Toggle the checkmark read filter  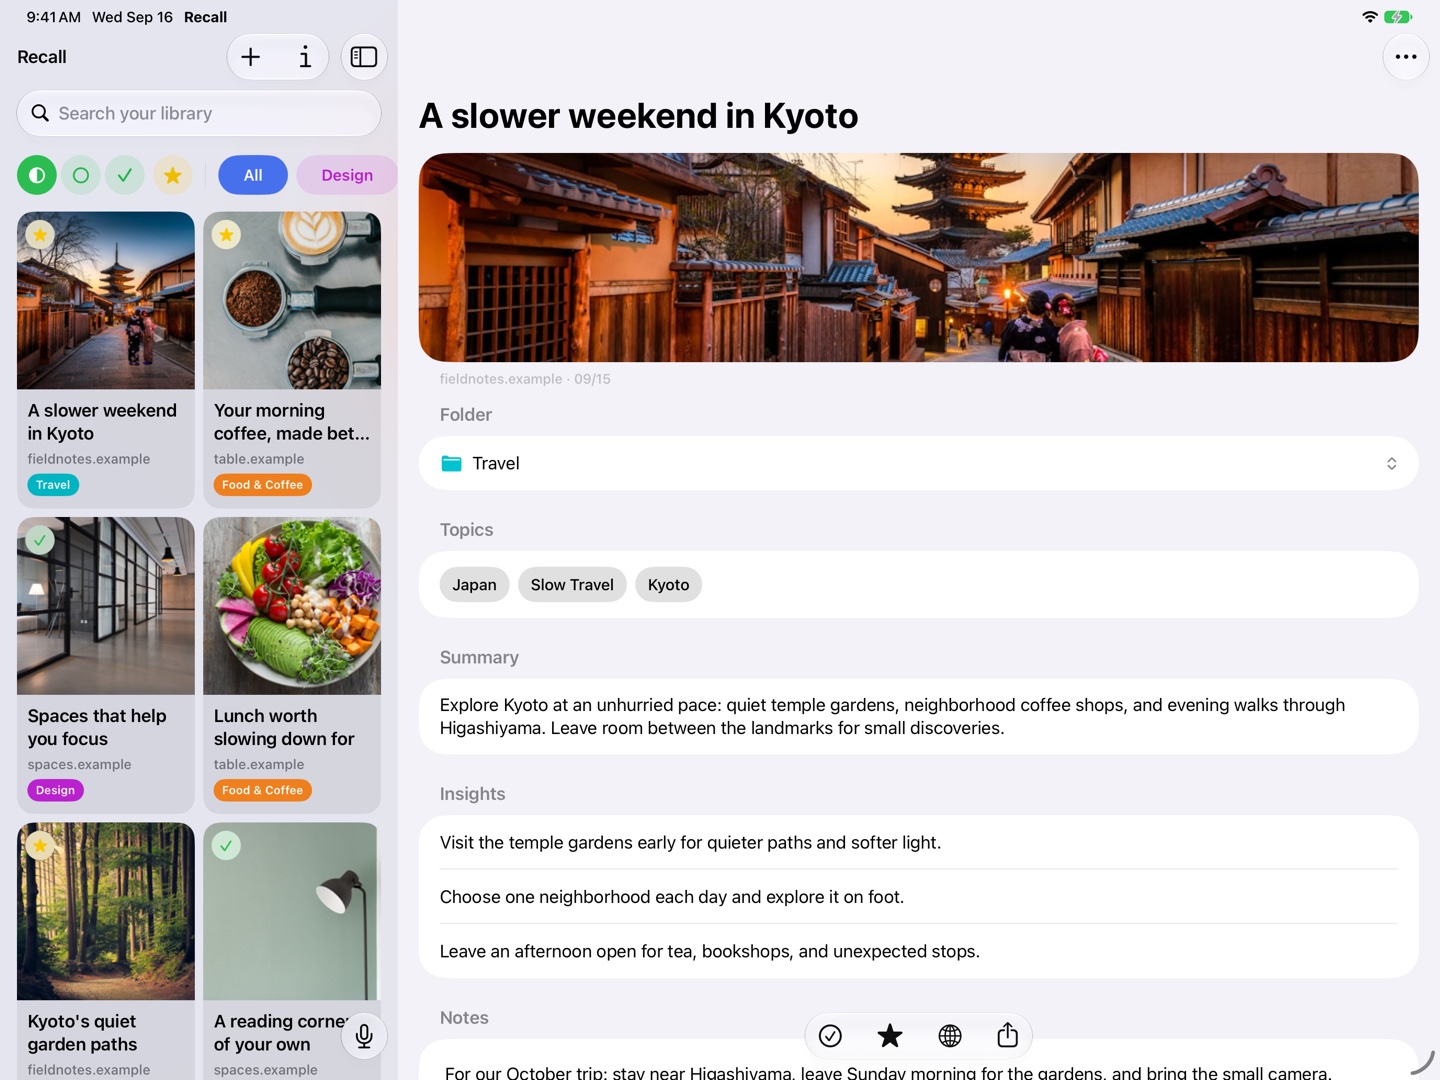pyautogui.click(x=125, y=175)
